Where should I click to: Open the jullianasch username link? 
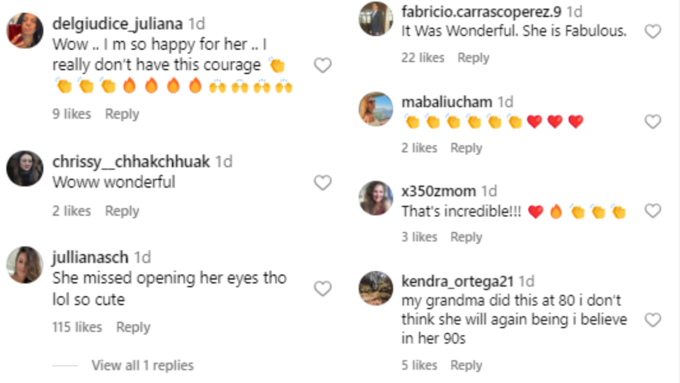90,258
